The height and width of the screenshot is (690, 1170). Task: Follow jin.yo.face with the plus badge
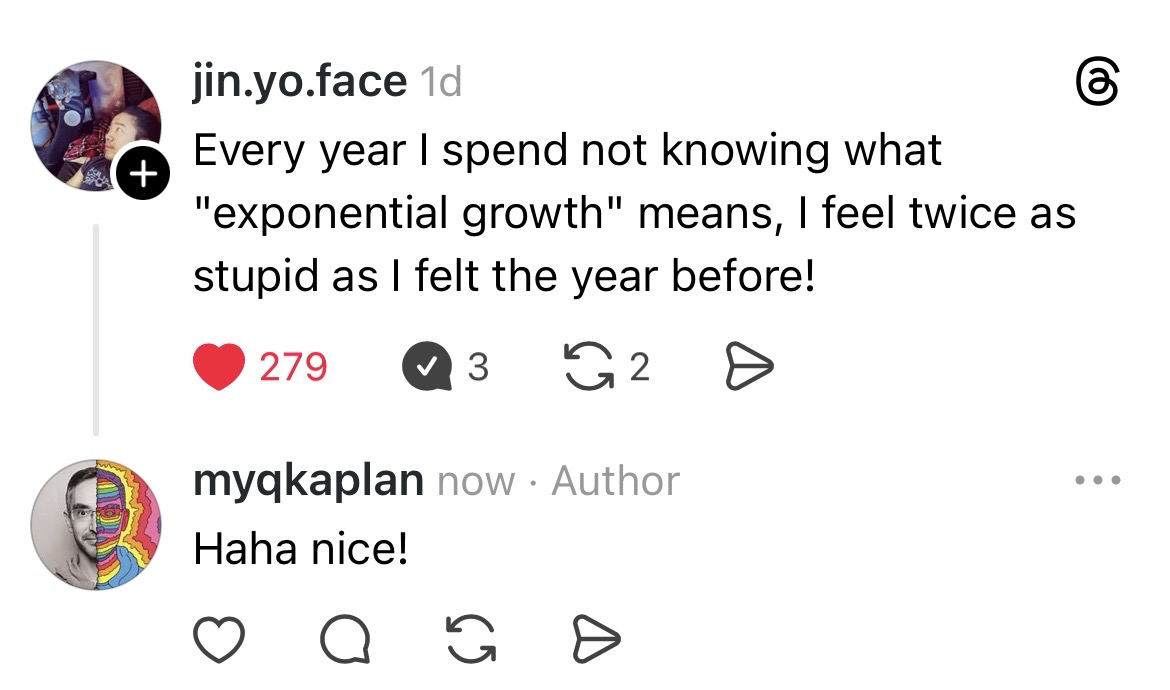(x=144, y=176)
